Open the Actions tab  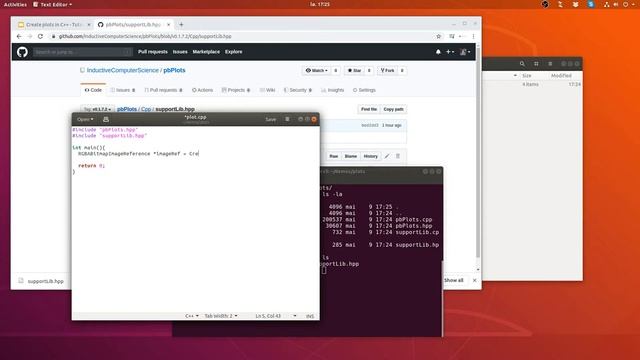point(202,90)
